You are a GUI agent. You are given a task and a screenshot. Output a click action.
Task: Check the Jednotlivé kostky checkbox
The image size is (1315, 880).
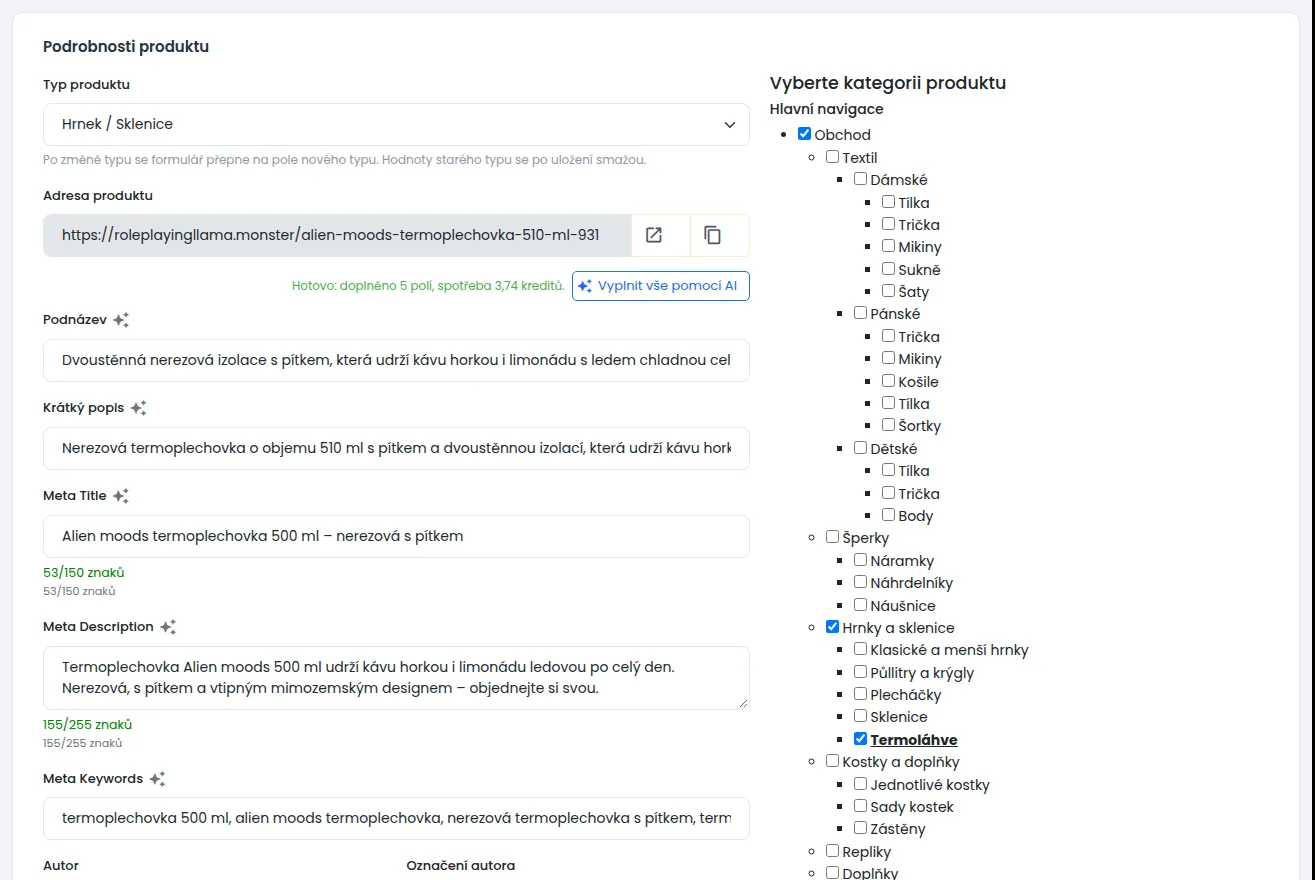coord(860,784)
